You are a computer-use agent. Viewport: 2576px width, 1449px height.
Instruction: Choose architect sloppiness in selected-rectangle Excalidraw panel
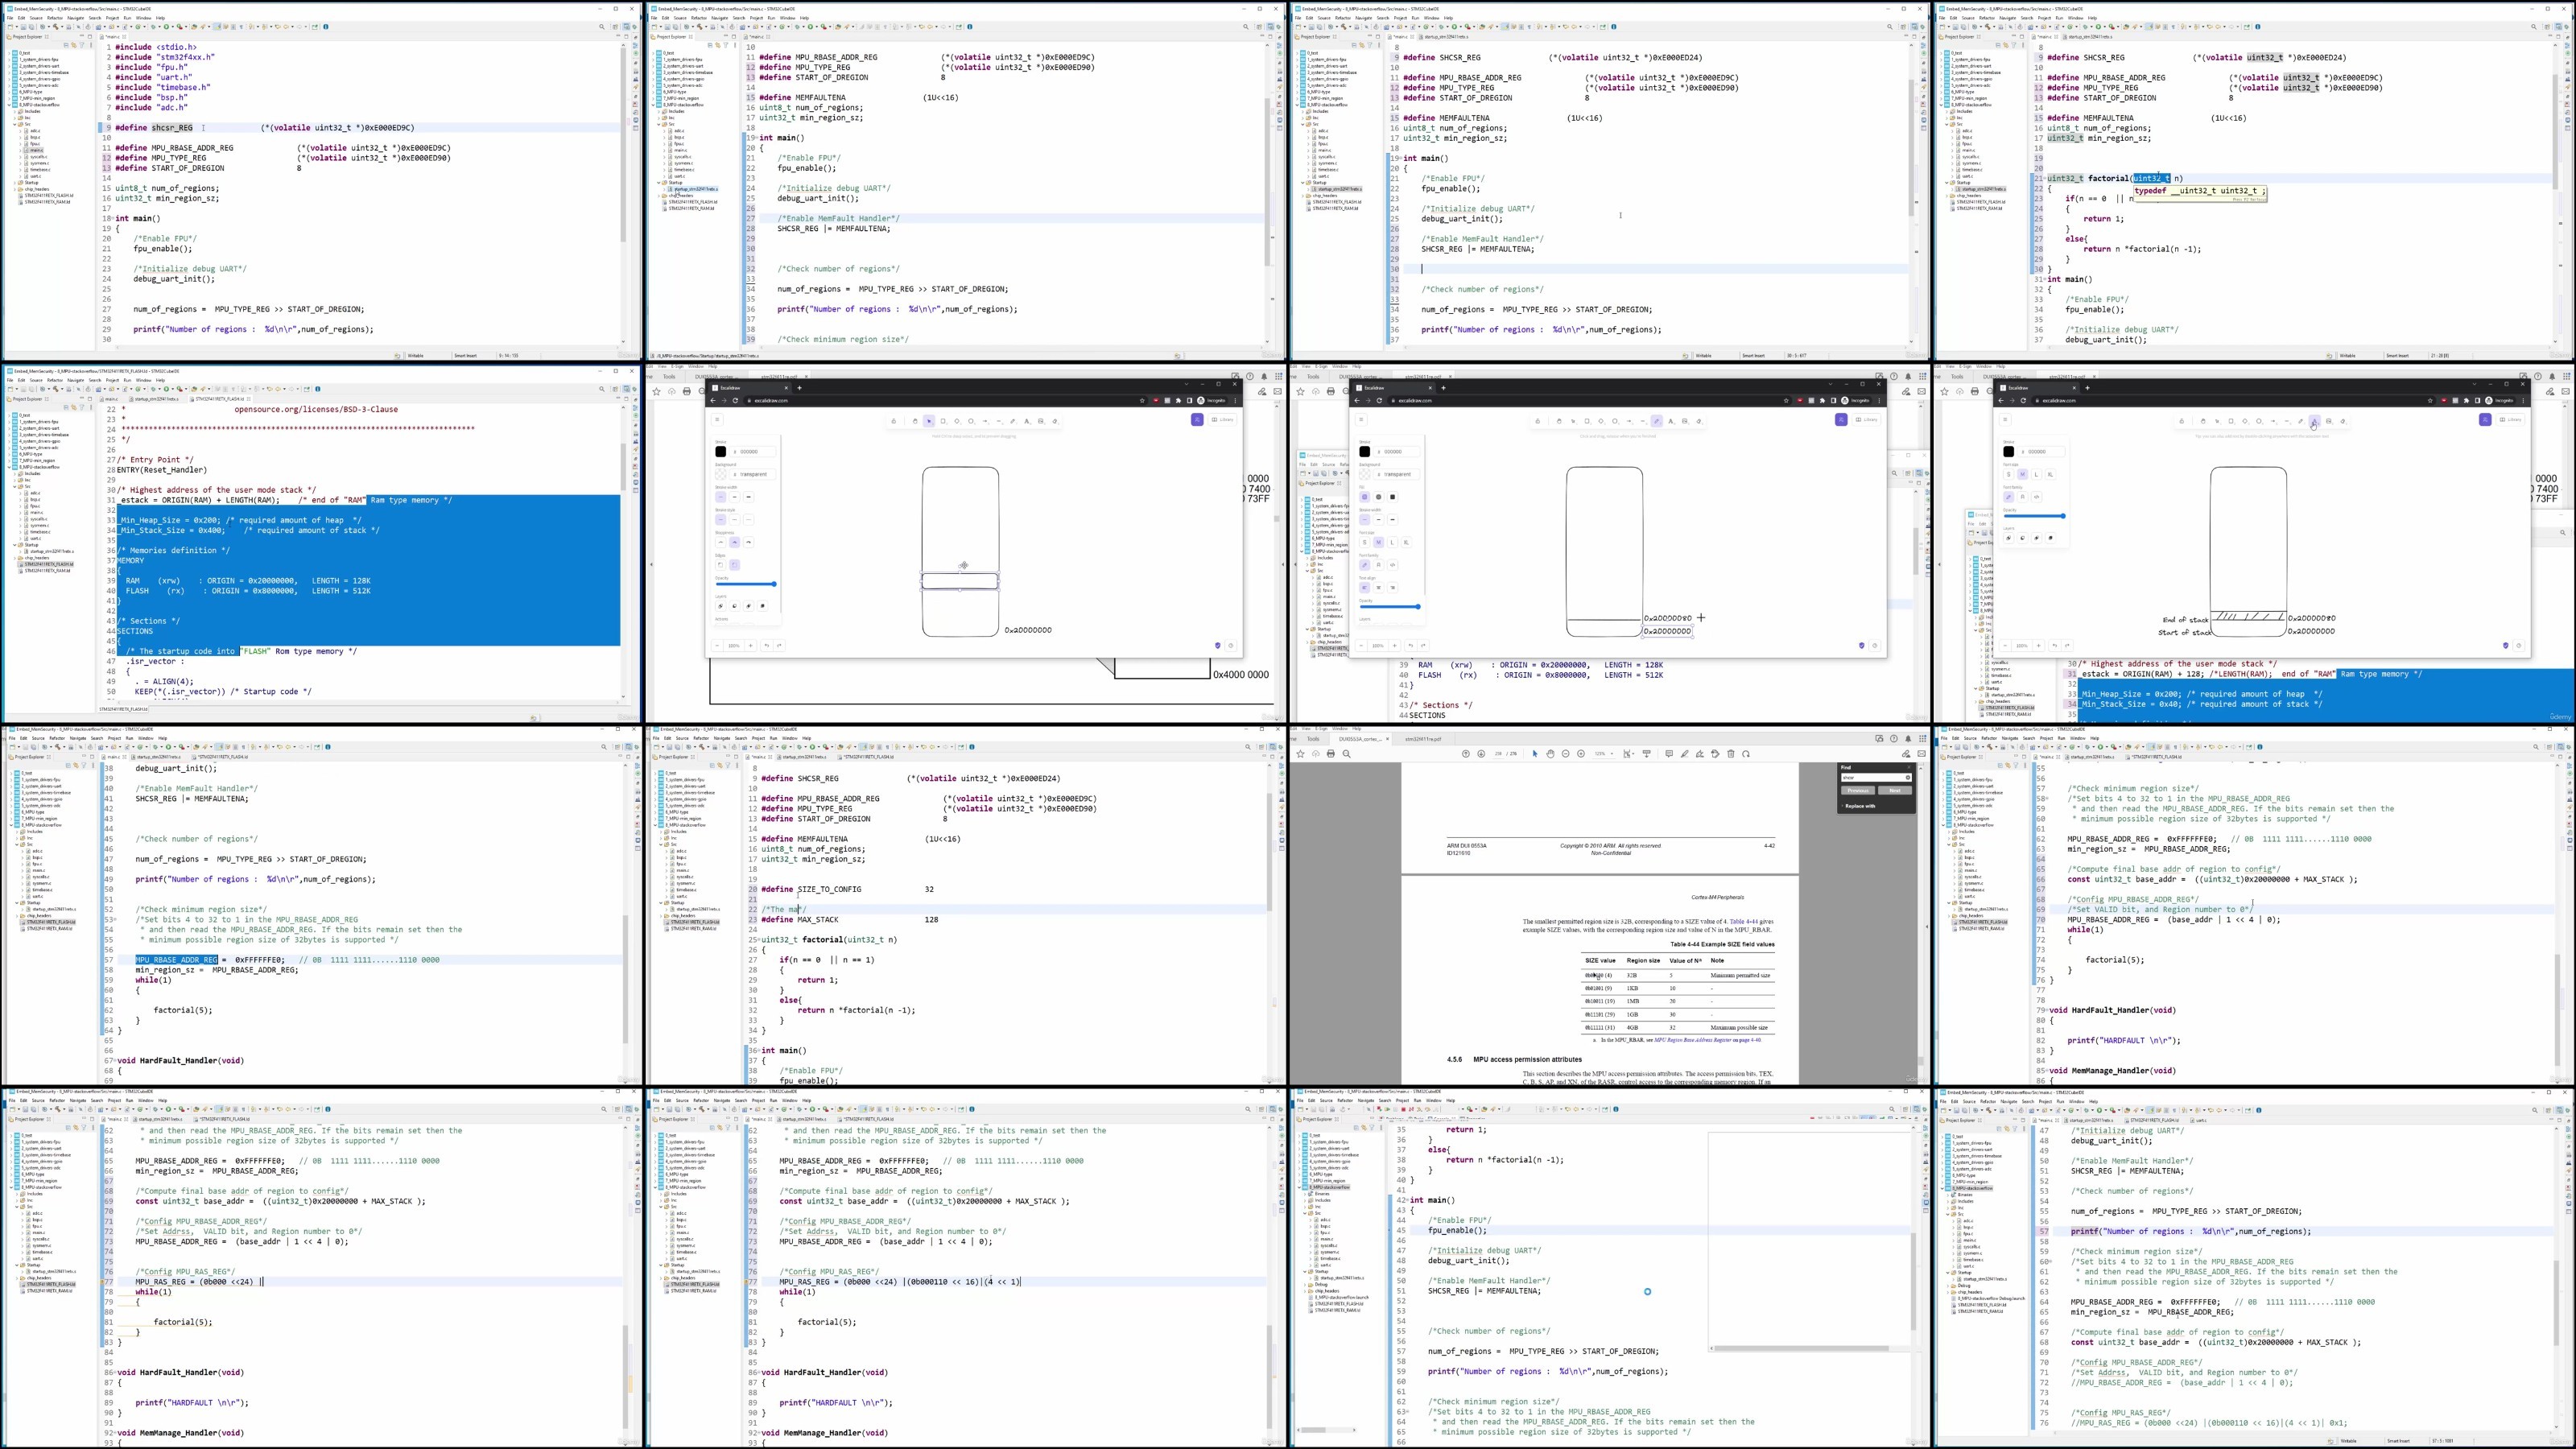[721, 542]
